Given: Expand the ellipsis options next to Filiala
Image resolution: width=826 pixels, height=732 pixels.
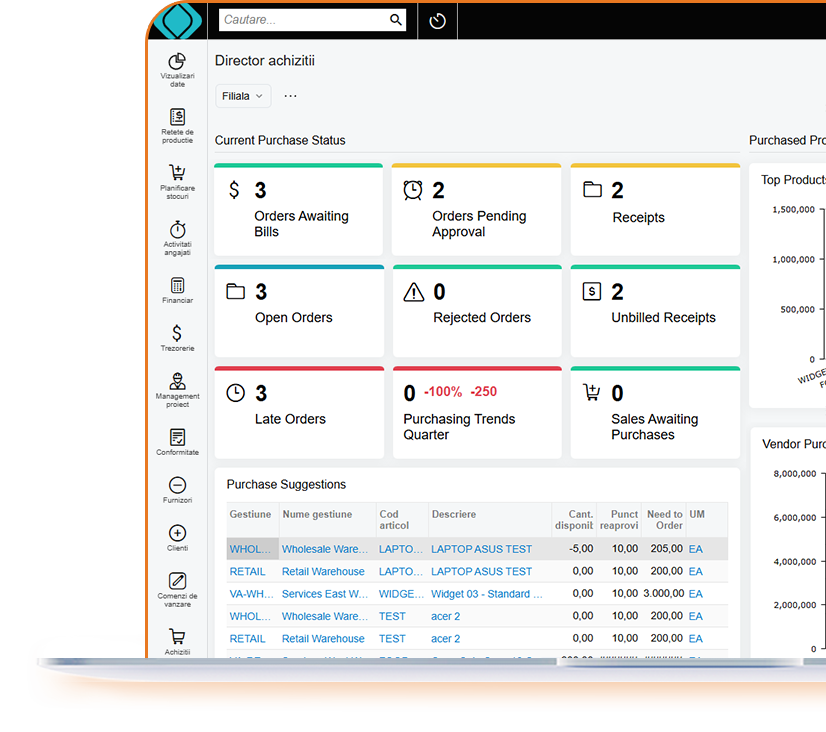Looking at the screenshot, I should pos(289,95).
